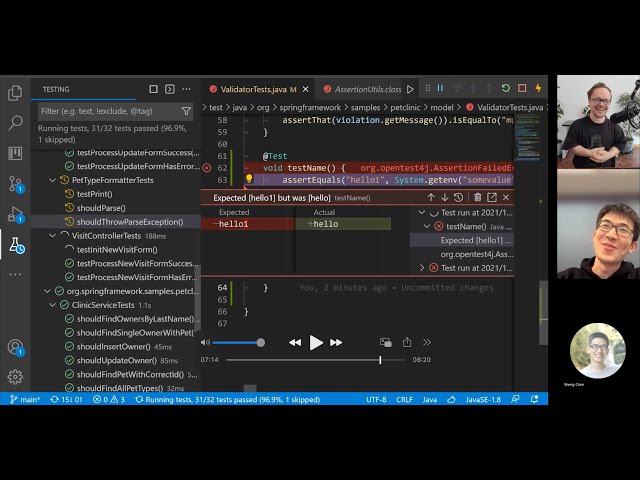Click CRLF line ending in status bar
Viewport: 640px width, 480px height.
404,399
